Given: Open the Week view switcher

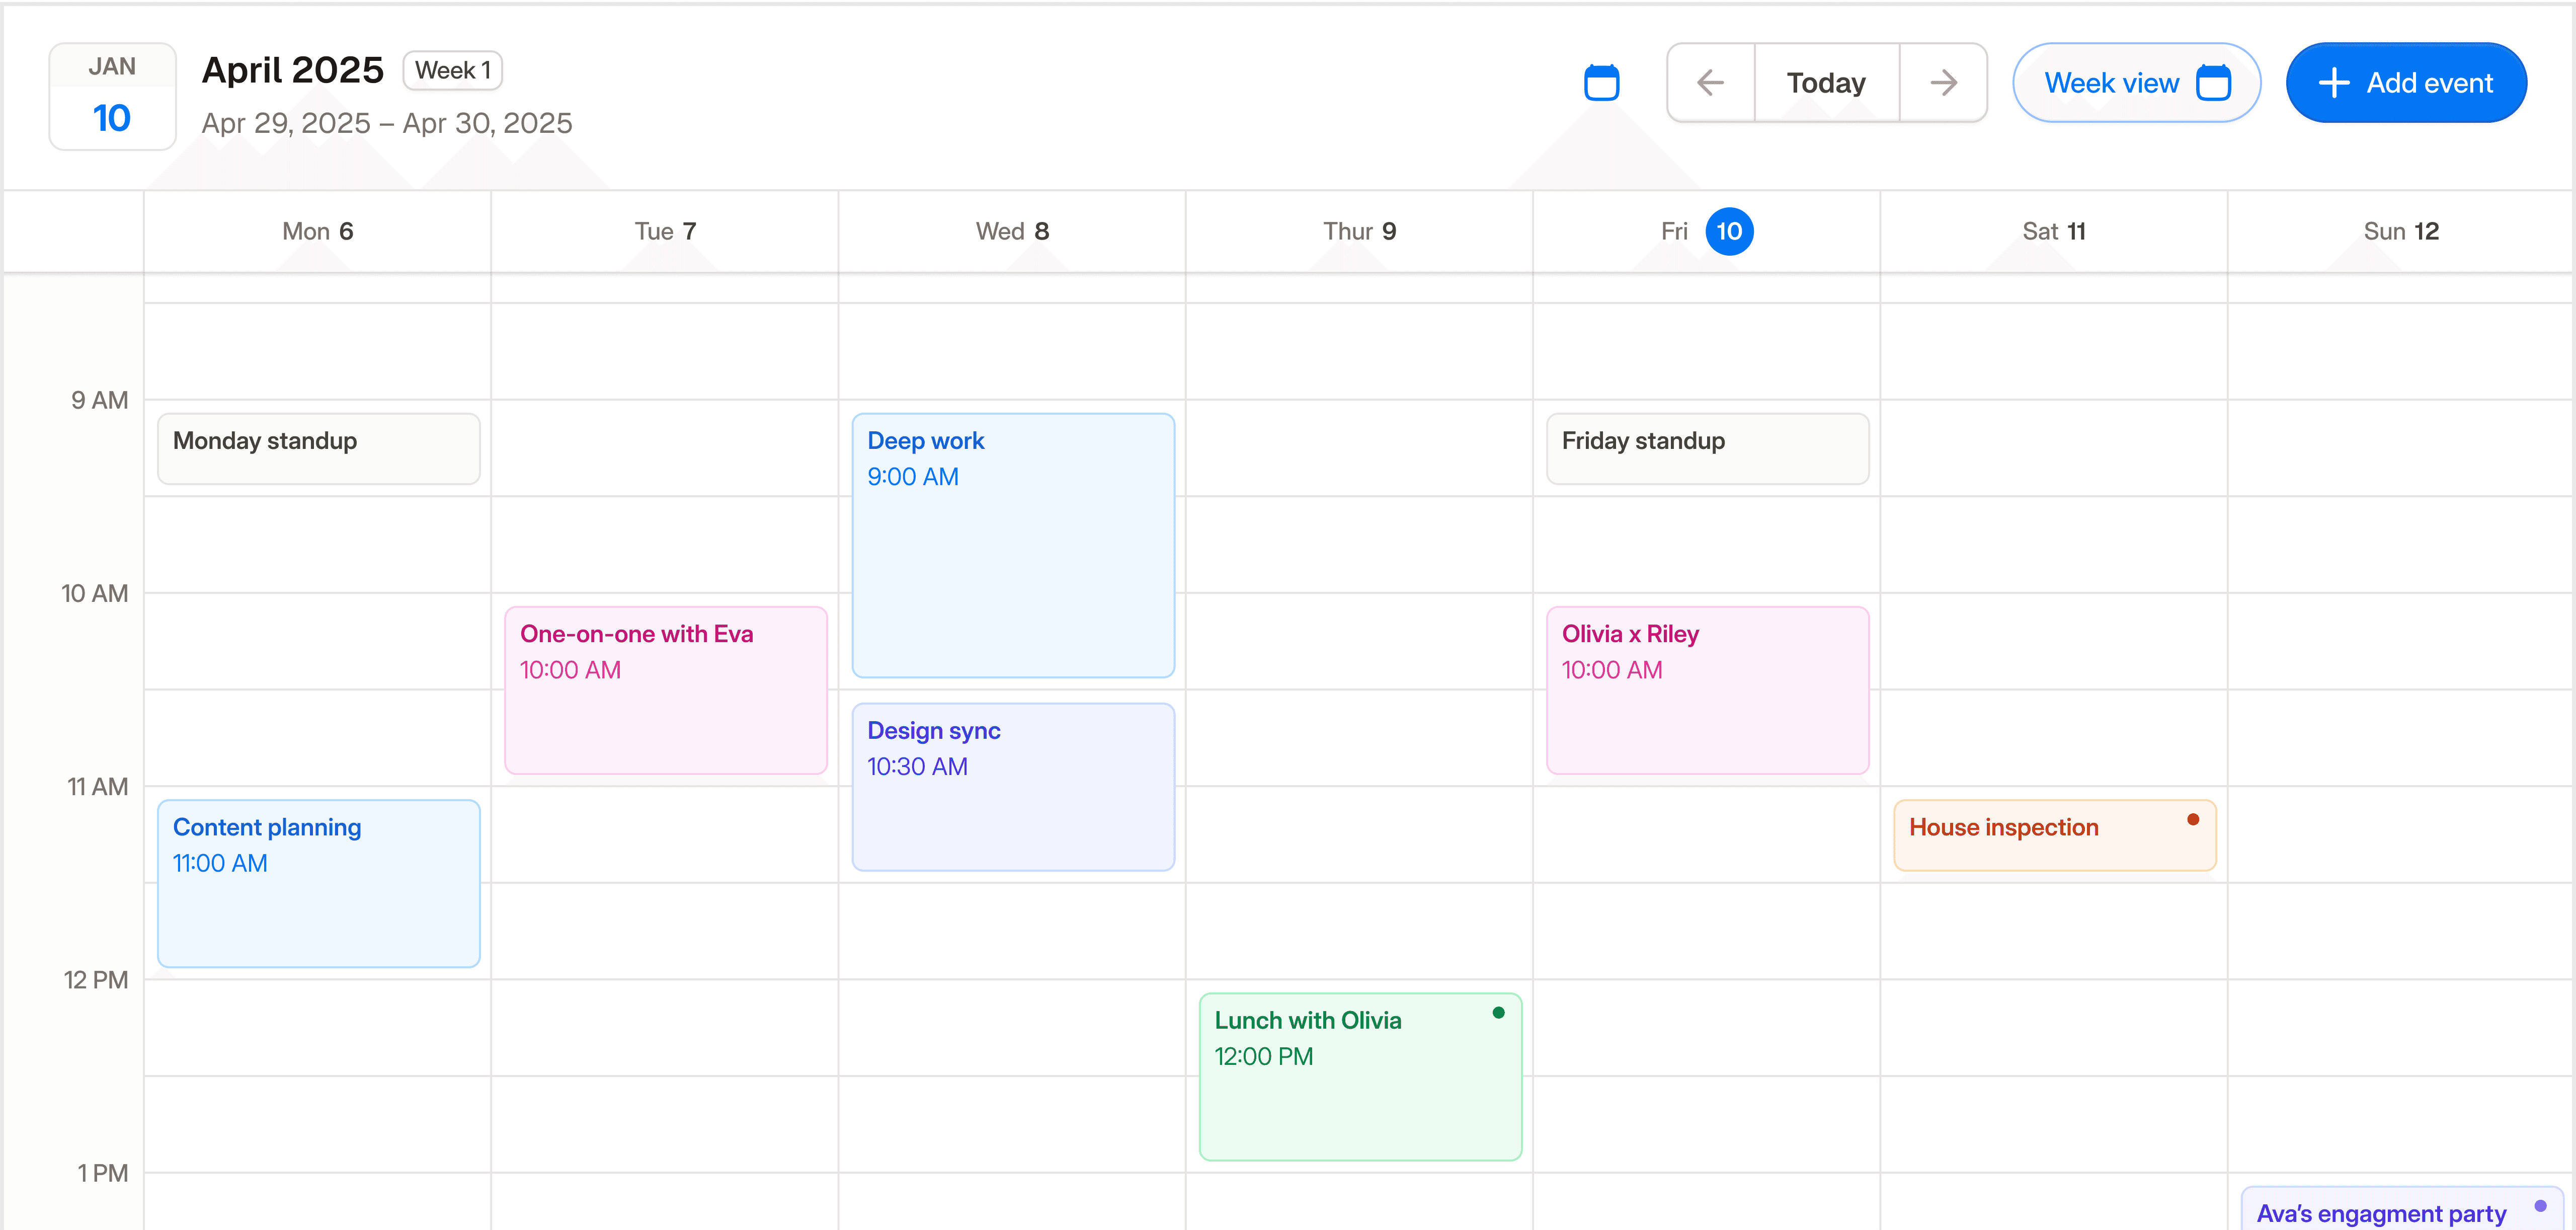Looking at the screenshot, I should 2137,82.
